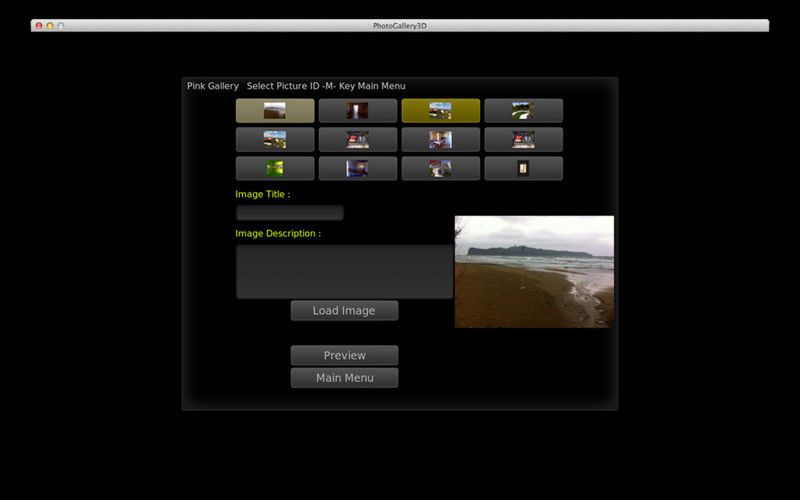Click inside the Image Description box
Image resolution: width=800 pixels, height=500 pixels.
pos(344,271)
